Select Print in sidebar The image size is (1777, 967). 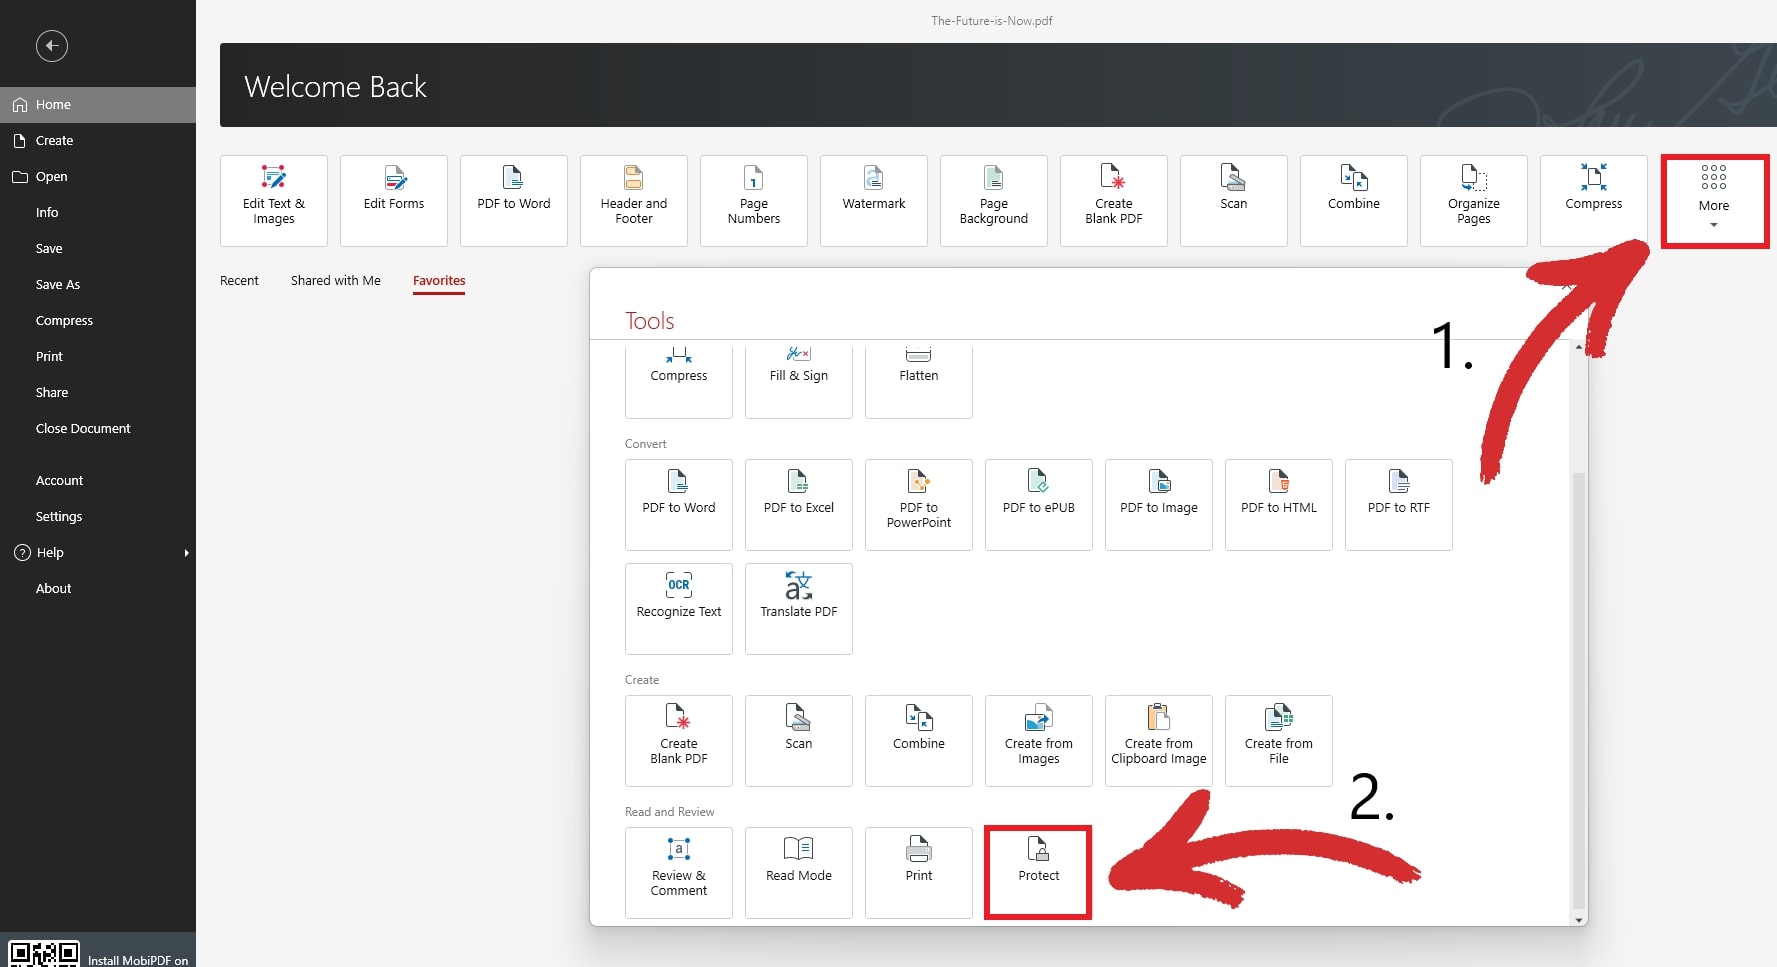click(x=98, y=357)
